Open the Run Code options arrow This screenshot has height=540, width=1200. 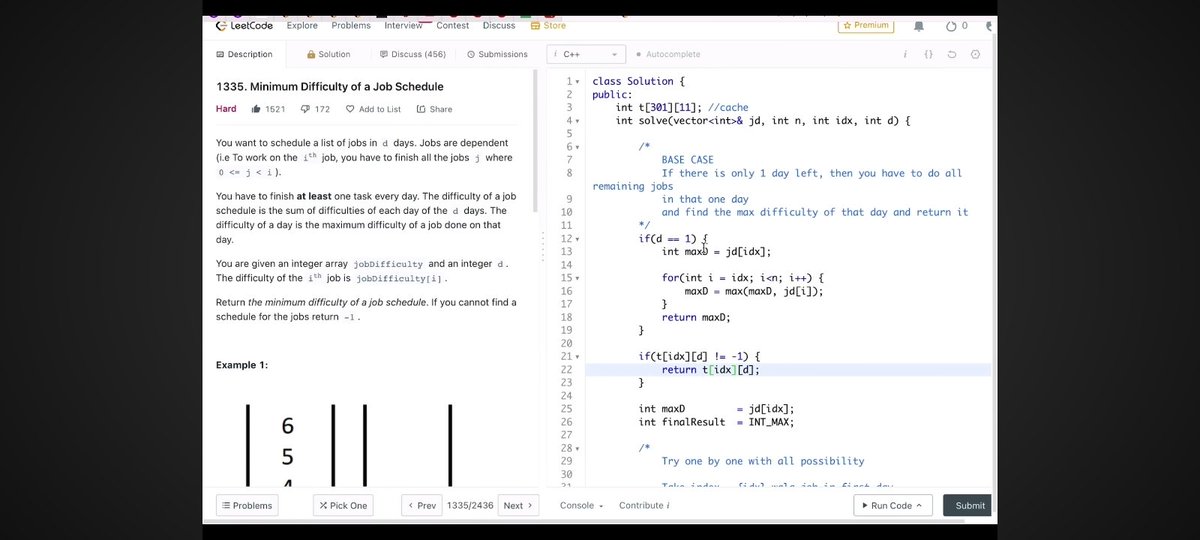918,505
